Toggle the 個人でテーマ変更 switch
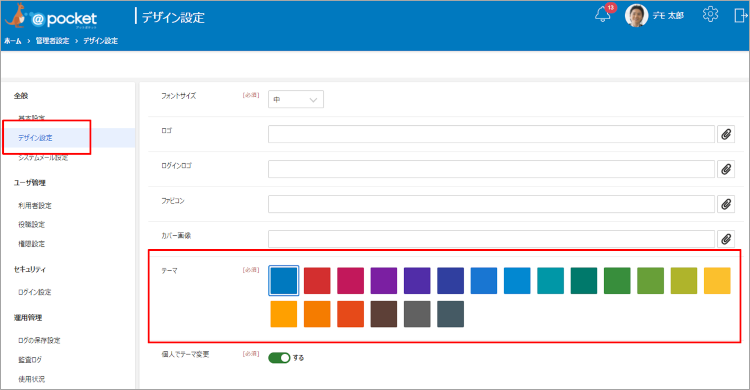The height and width of the screenshot is (390, 750). pos(279,358)
